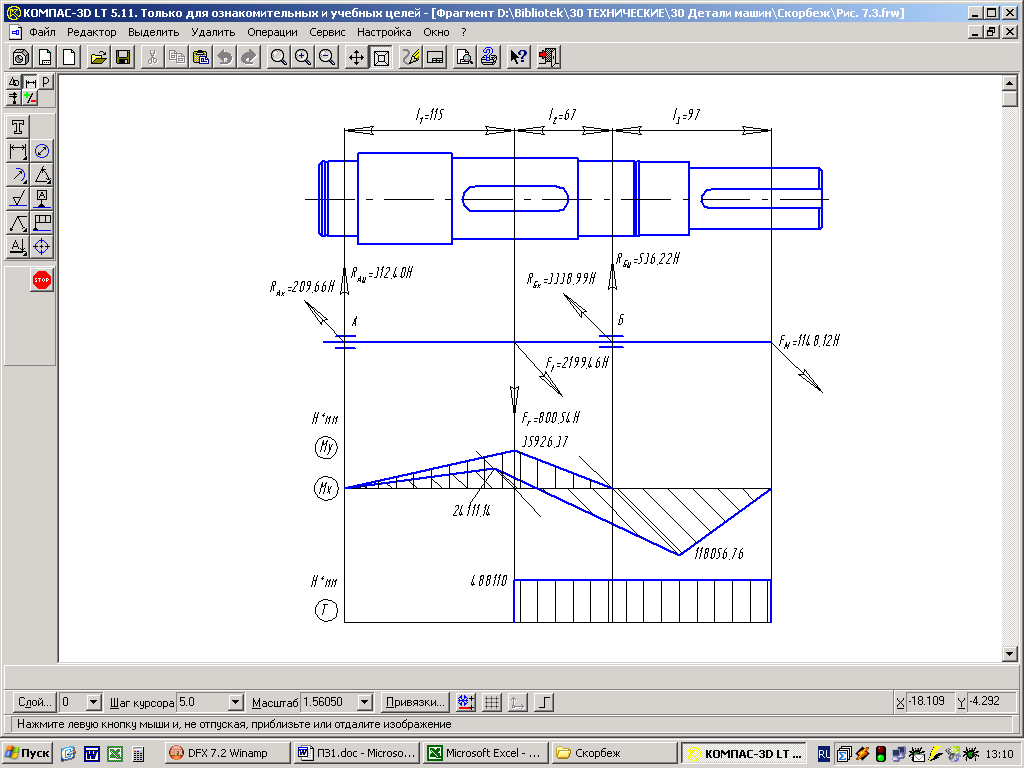Select the diametral dimension tool
Viewport: 1024px width, 768px height.
(x=42, y=151)
